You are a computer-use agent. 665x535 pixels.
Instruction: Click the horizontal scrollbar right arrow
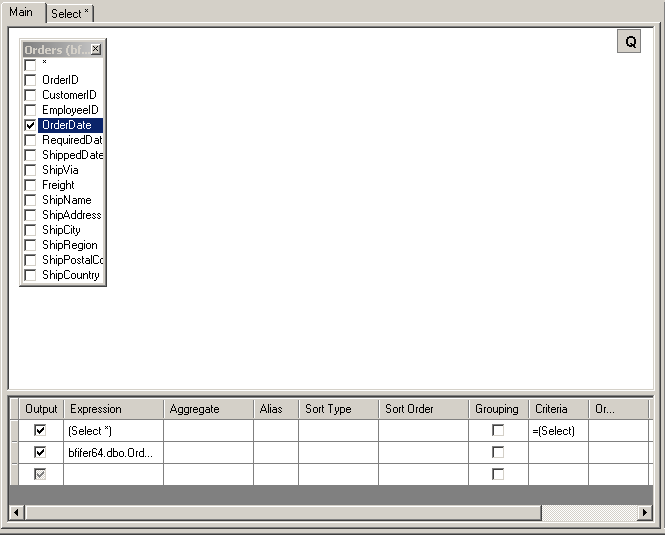(645, 513)
